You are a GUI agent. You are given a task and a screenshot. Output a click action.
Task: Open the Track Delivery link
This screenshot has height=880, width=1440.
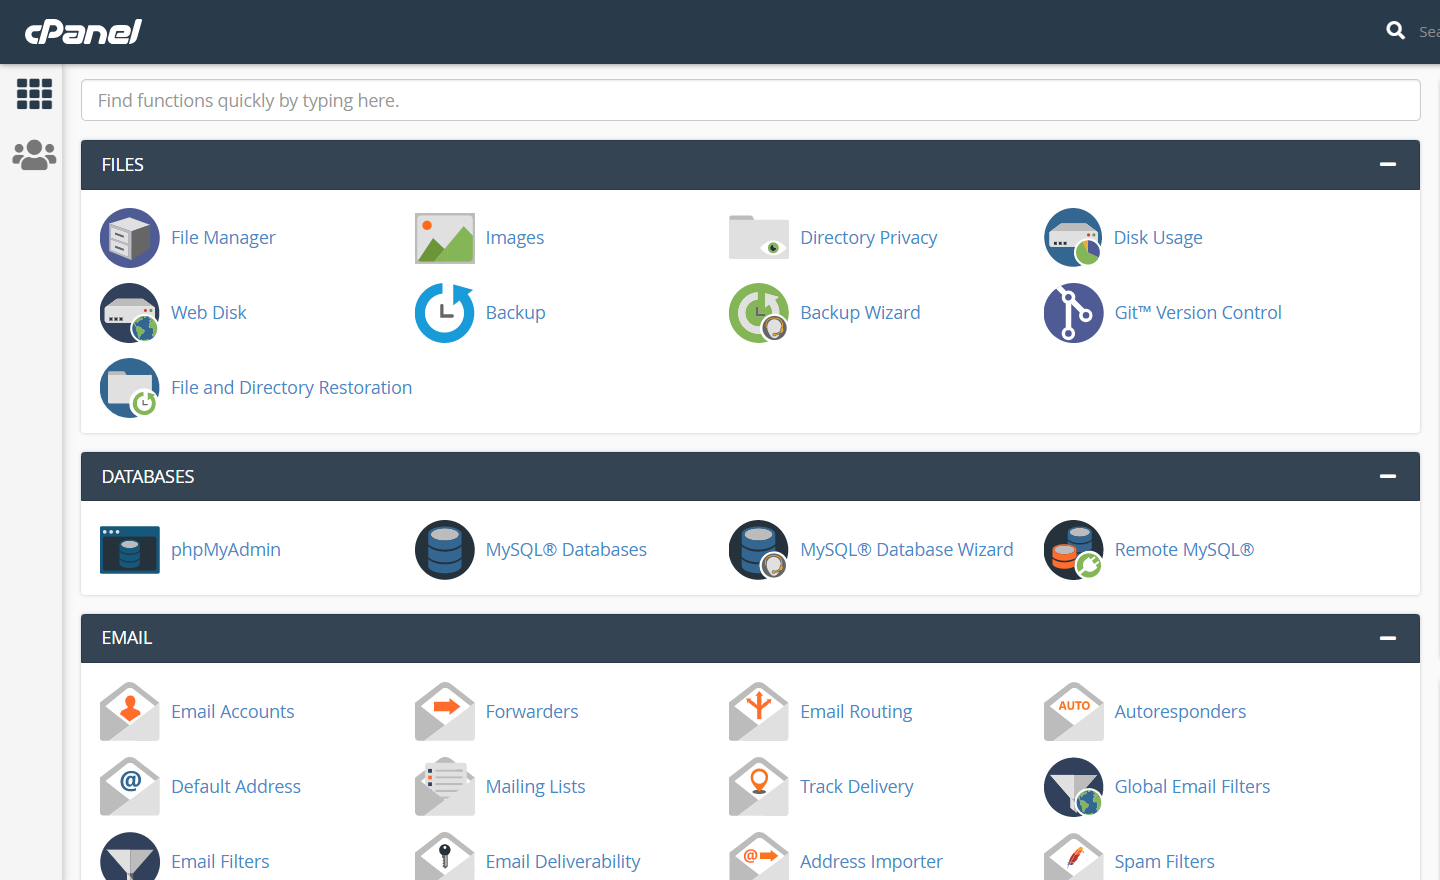857,787
